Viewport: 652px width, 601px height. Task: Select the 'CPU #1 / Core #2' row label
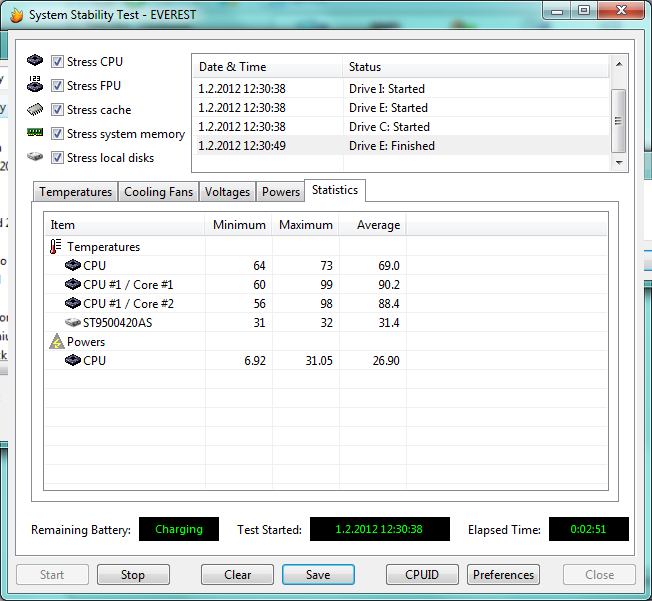tap(128, 304)
